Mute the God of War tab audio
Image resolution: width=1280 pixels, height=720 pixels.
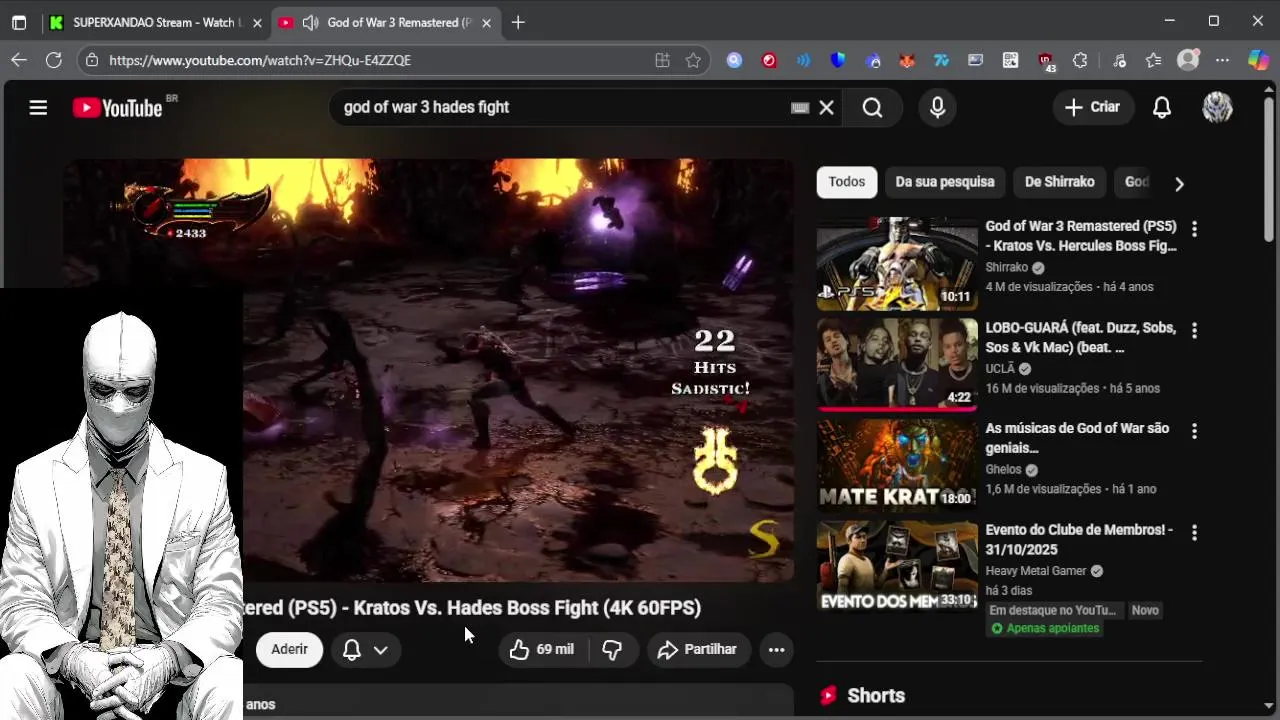click(310, 22)
